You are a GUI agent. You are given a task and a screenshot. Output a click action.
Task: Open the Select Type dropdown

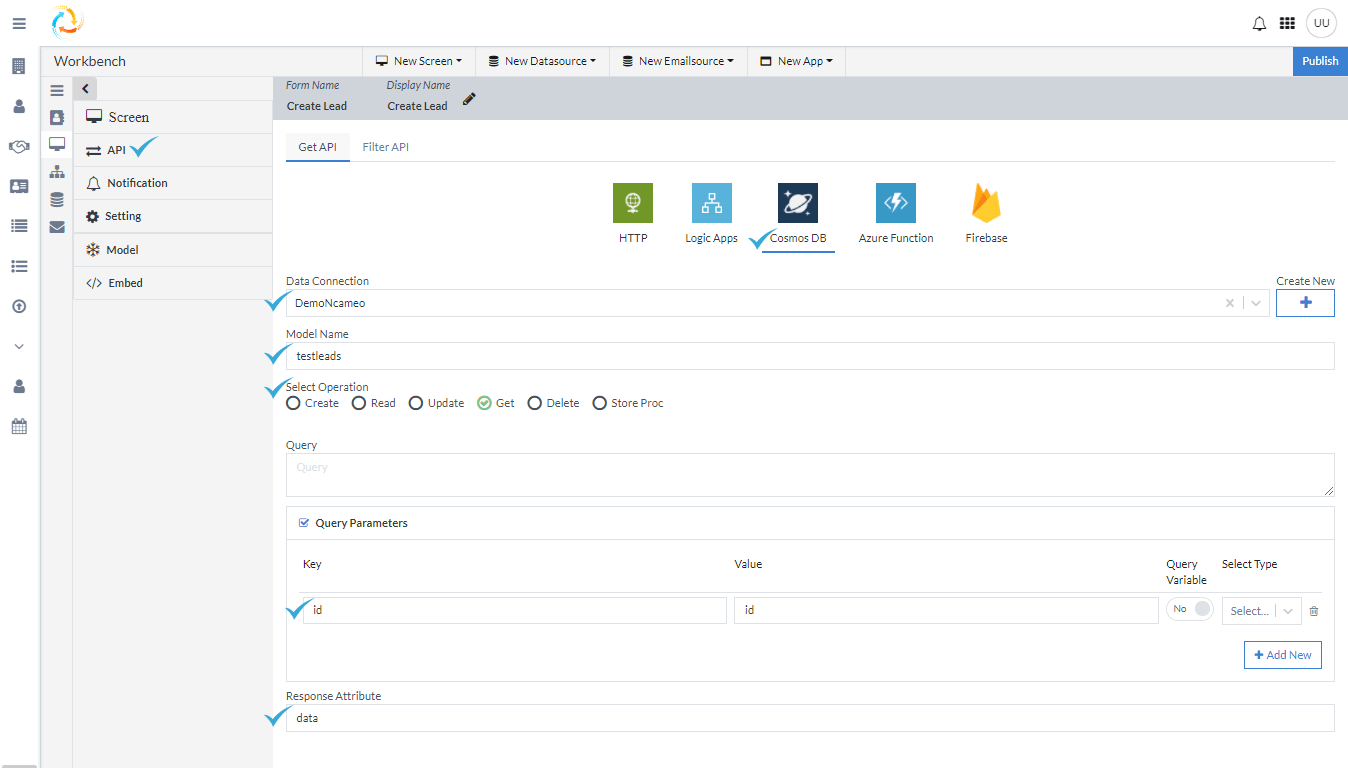click(x=1261, y=611)
